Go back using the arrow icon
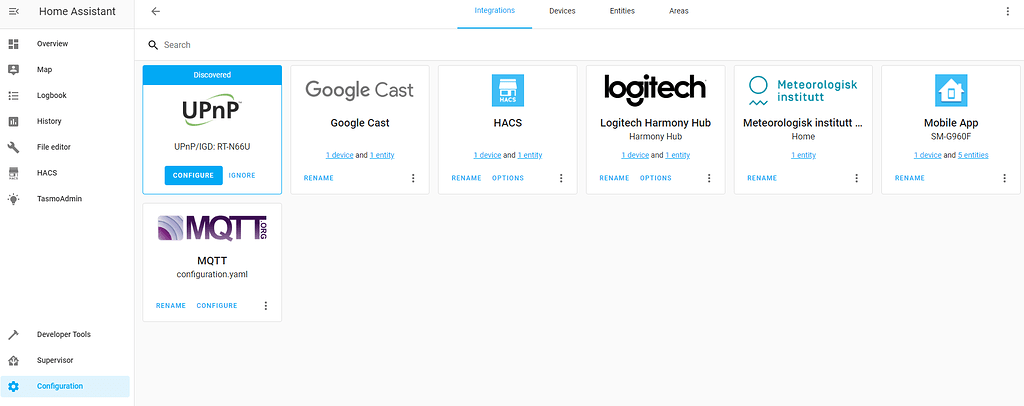Screen dimensions: 1024x406 click(155, 11)
